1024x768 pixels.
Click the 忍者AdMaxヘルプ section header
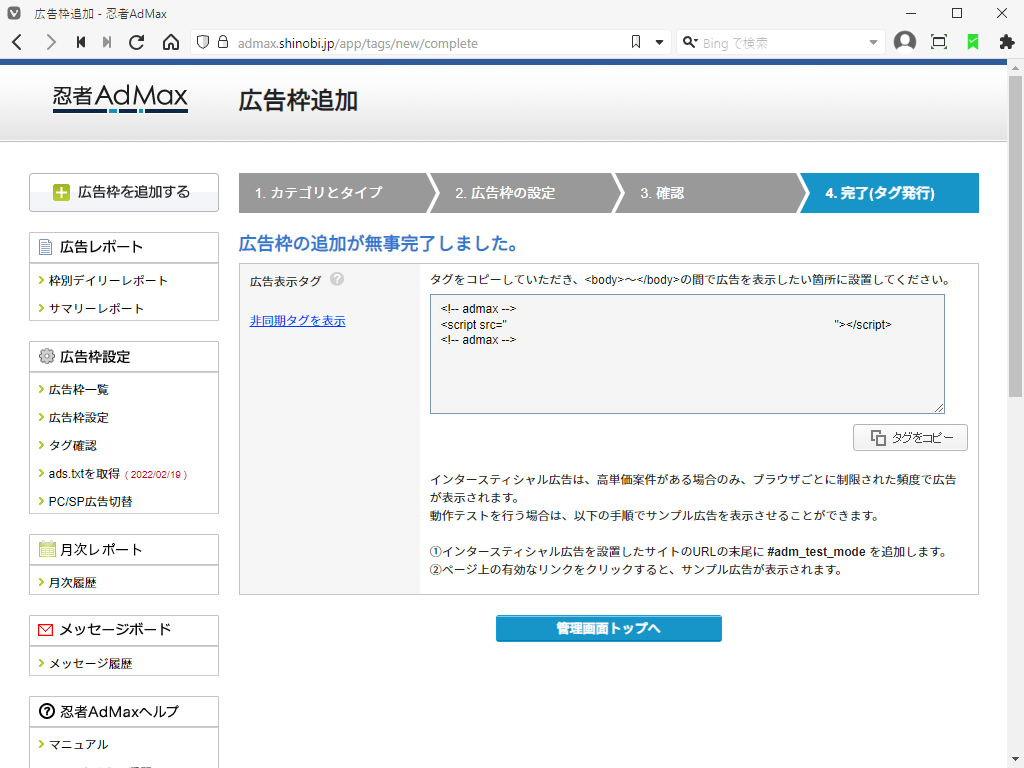(x=124, y=712)
